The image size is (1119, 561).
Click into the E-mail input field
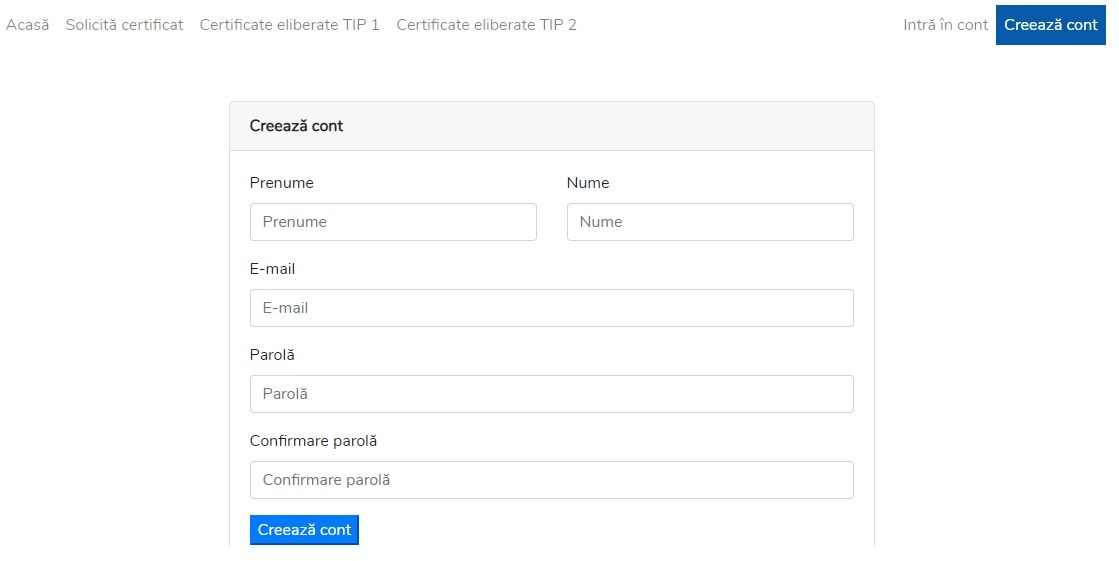pos(552,308)
